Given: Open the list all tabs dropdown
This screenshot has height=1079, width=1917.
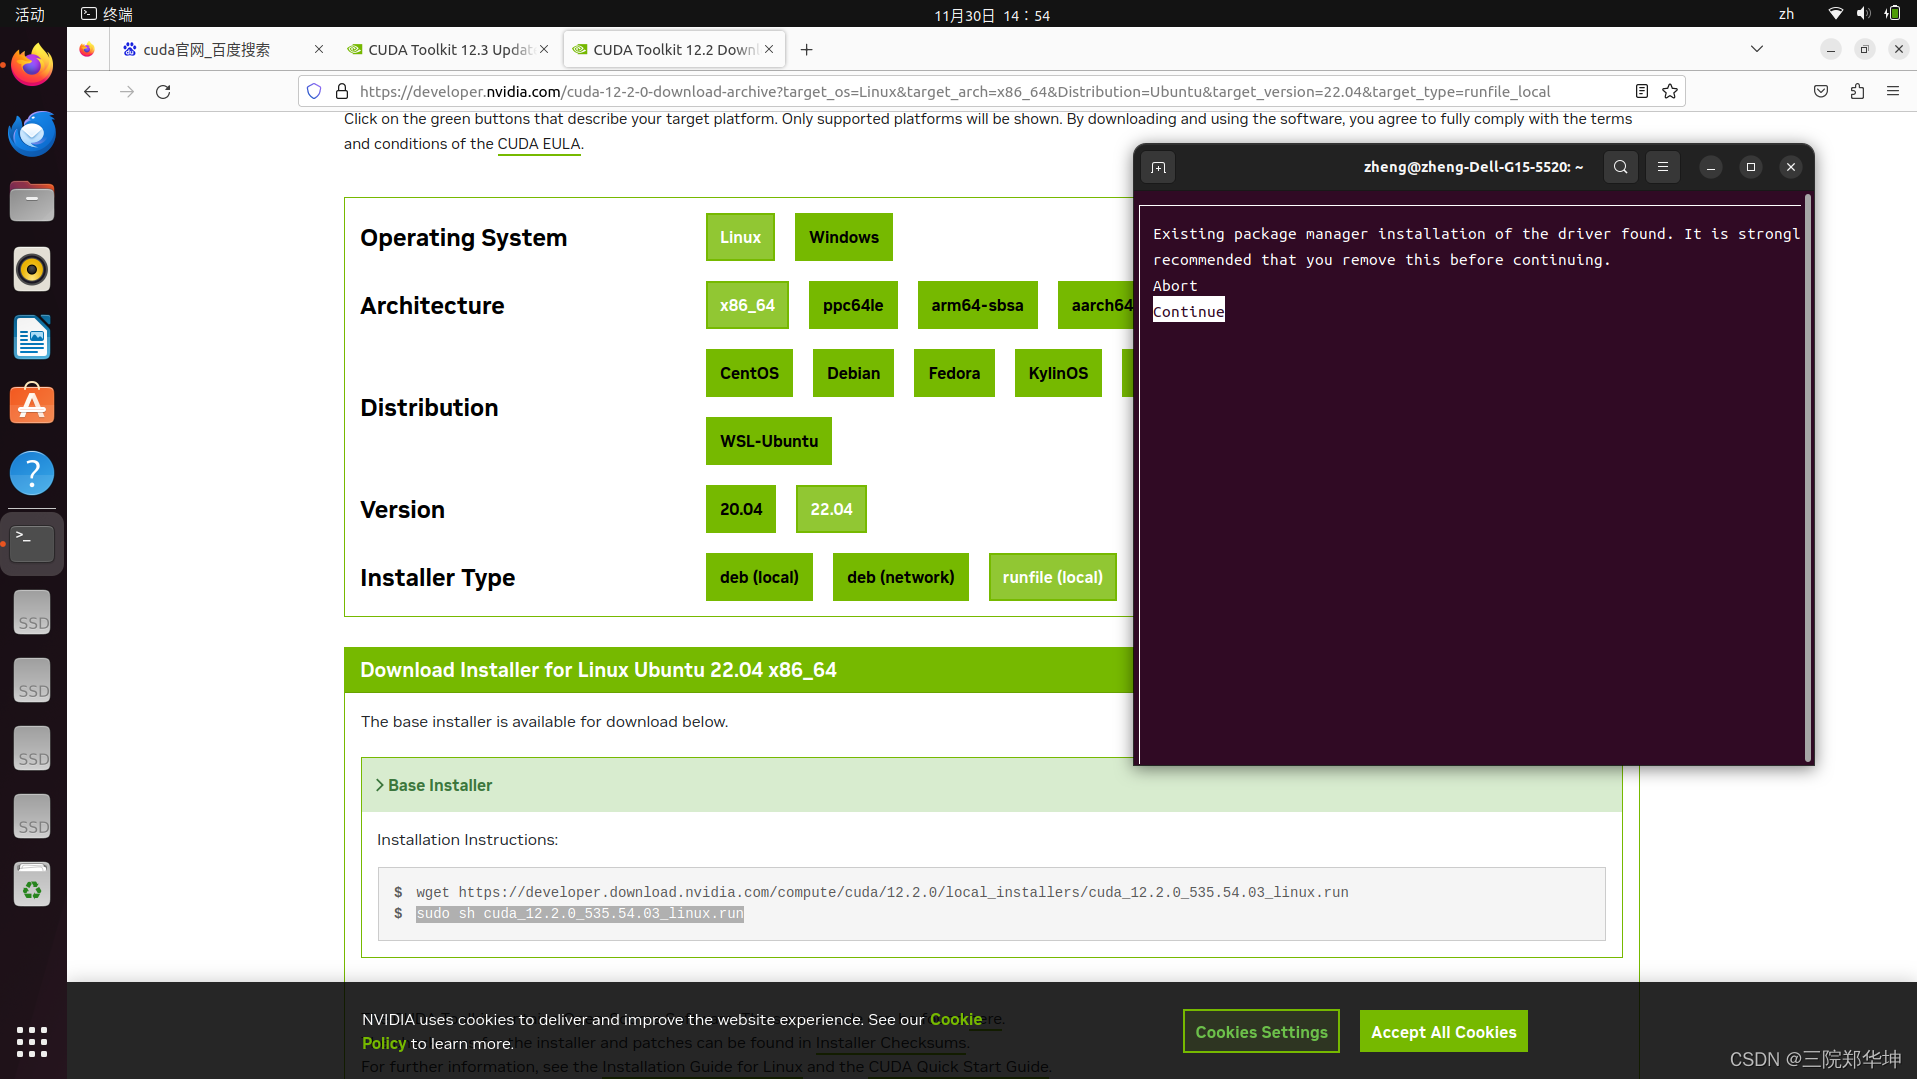Looking at the screenshot, I should click(1756, 49).
